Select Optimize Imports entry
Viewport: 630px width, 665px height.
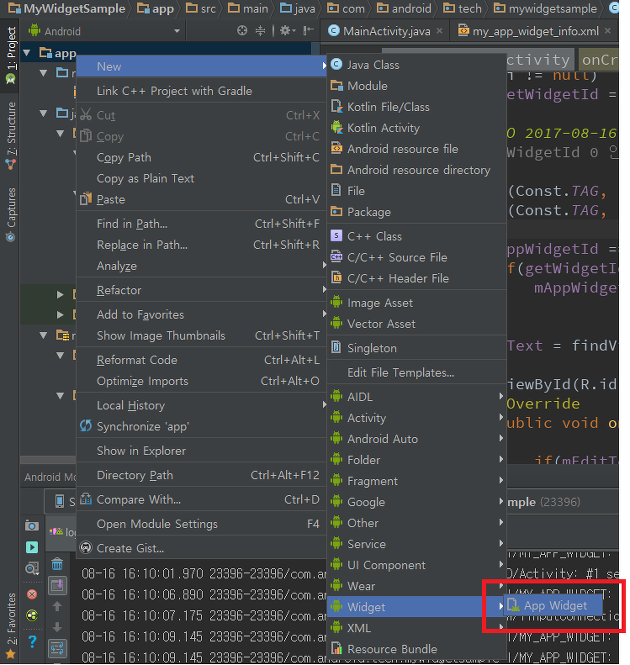(x=201, y=381)
